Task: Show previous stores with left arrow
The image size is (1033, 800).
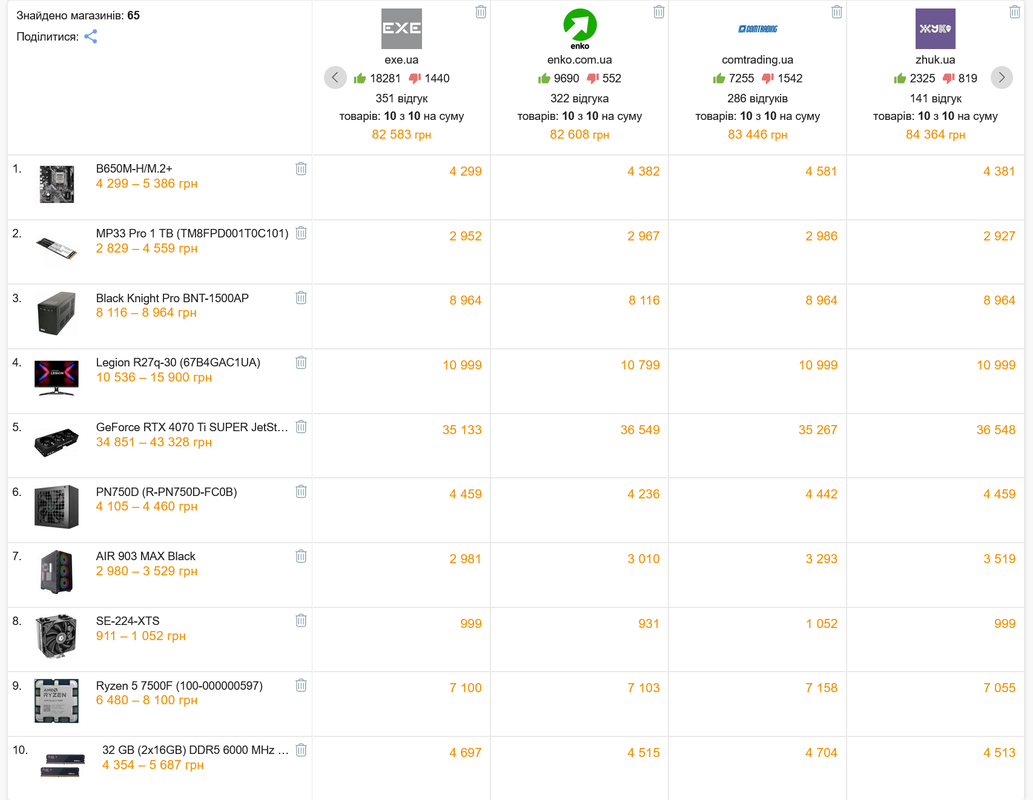Action: tap(335, 78)
